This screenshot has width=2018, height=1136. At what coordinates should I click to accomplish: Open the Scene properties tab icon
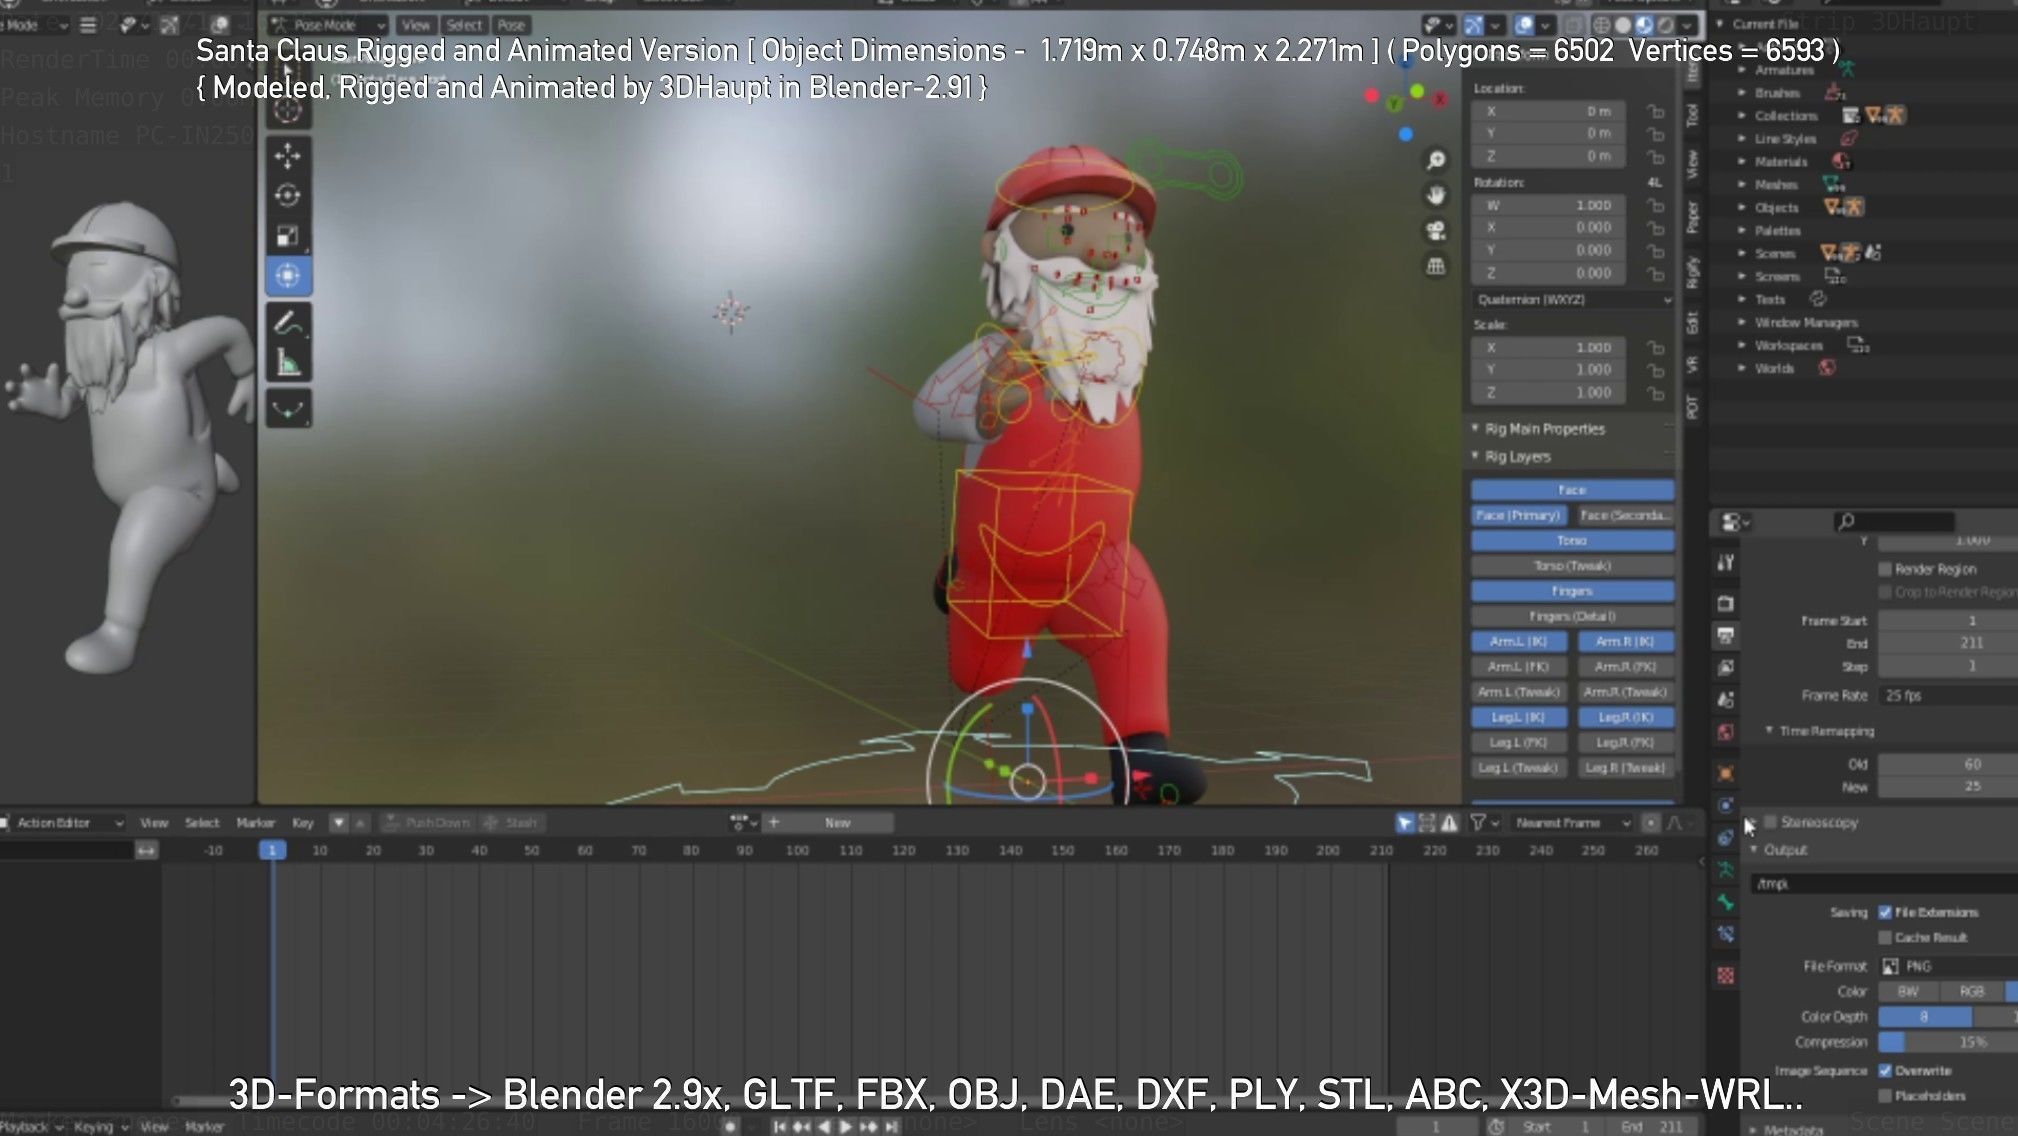(1726, 700)
